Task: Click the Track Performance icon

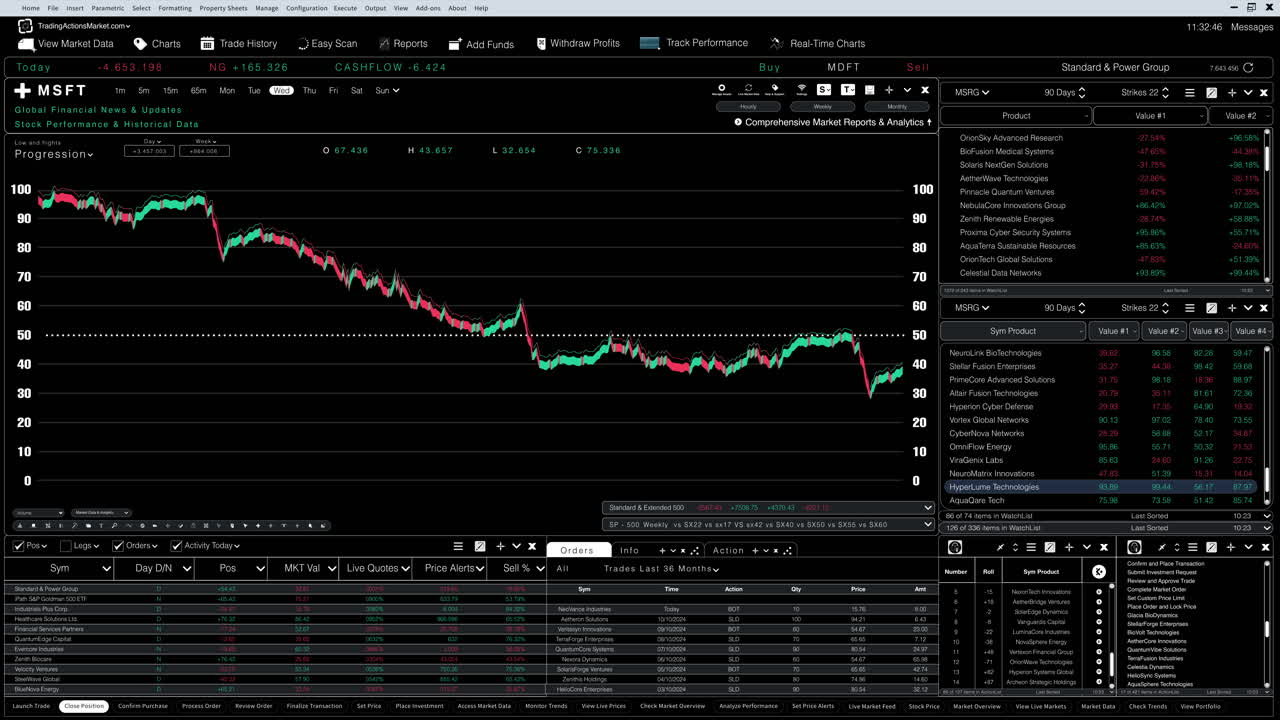Action: pos(648,43)
